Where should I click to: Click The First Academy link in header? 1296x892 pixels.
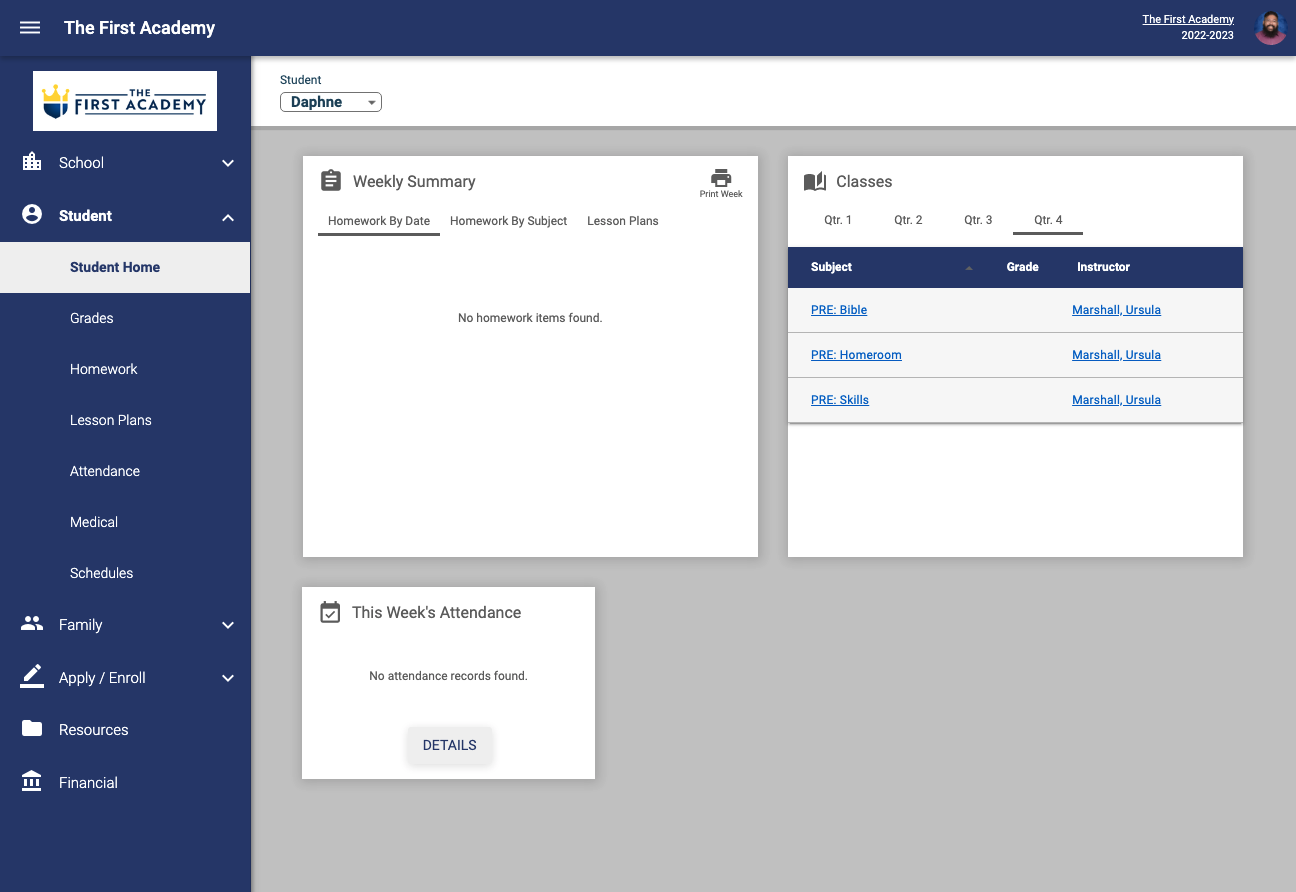pyautogui.click(x=1188, y=20)
